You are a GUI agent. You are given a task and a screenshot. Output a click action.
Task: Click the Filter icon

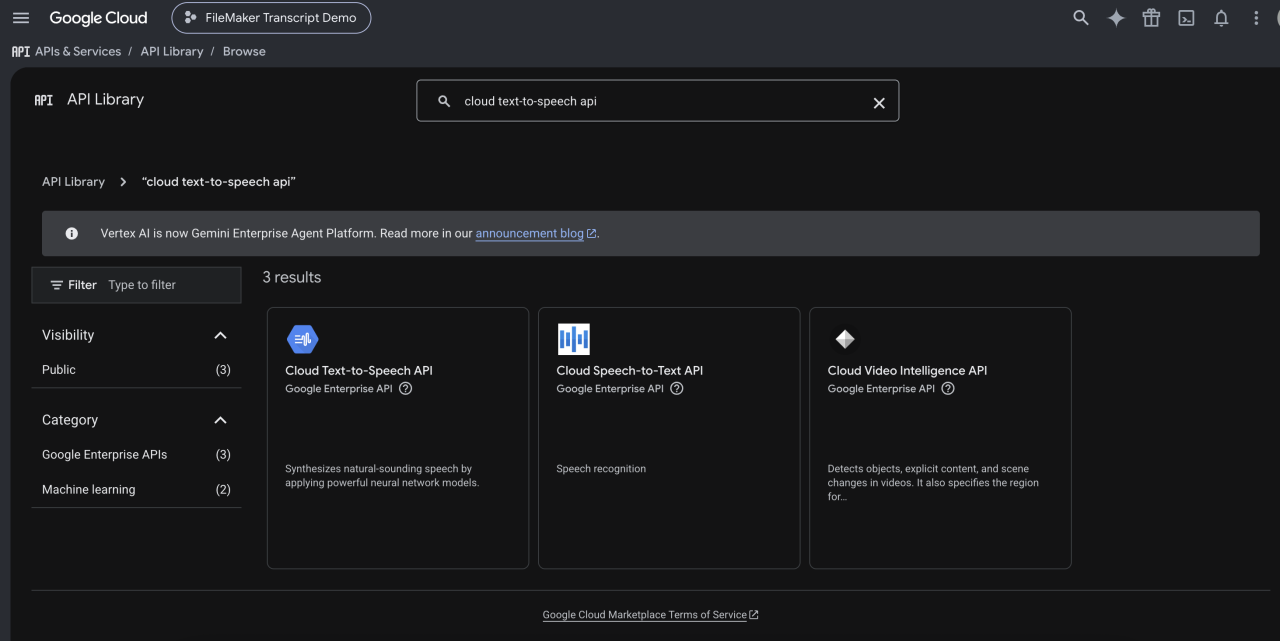pyautogui.click(x=57, y=285)
